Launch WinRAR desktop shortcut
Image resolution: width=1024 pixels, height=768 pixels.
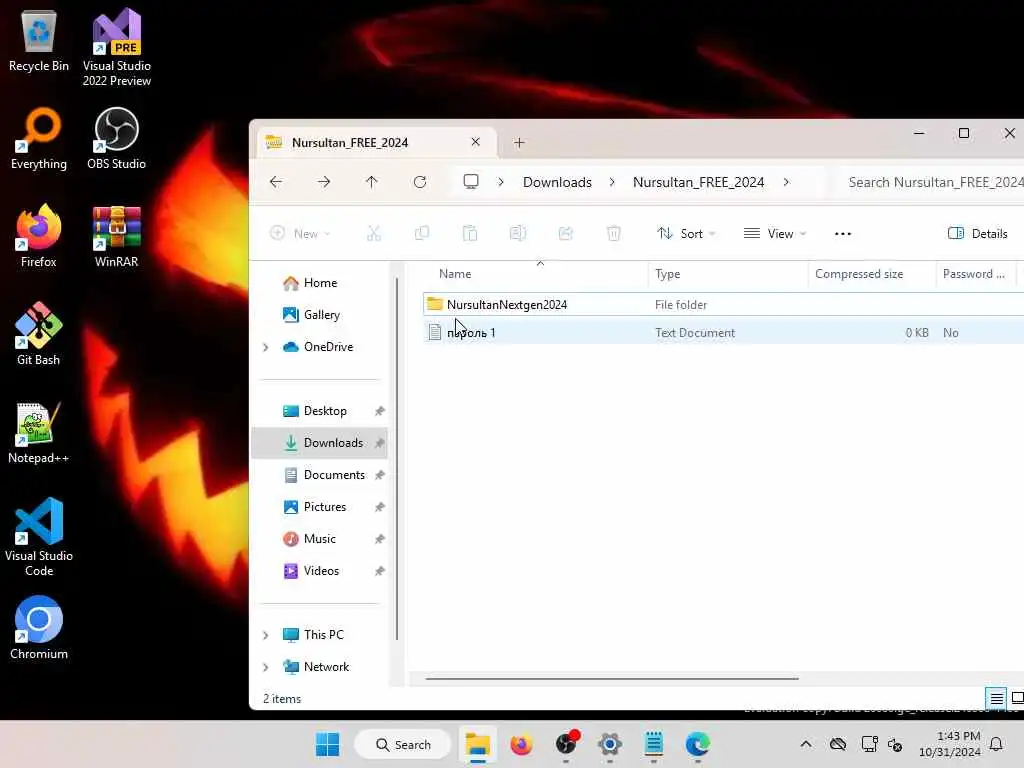(116, 236)
